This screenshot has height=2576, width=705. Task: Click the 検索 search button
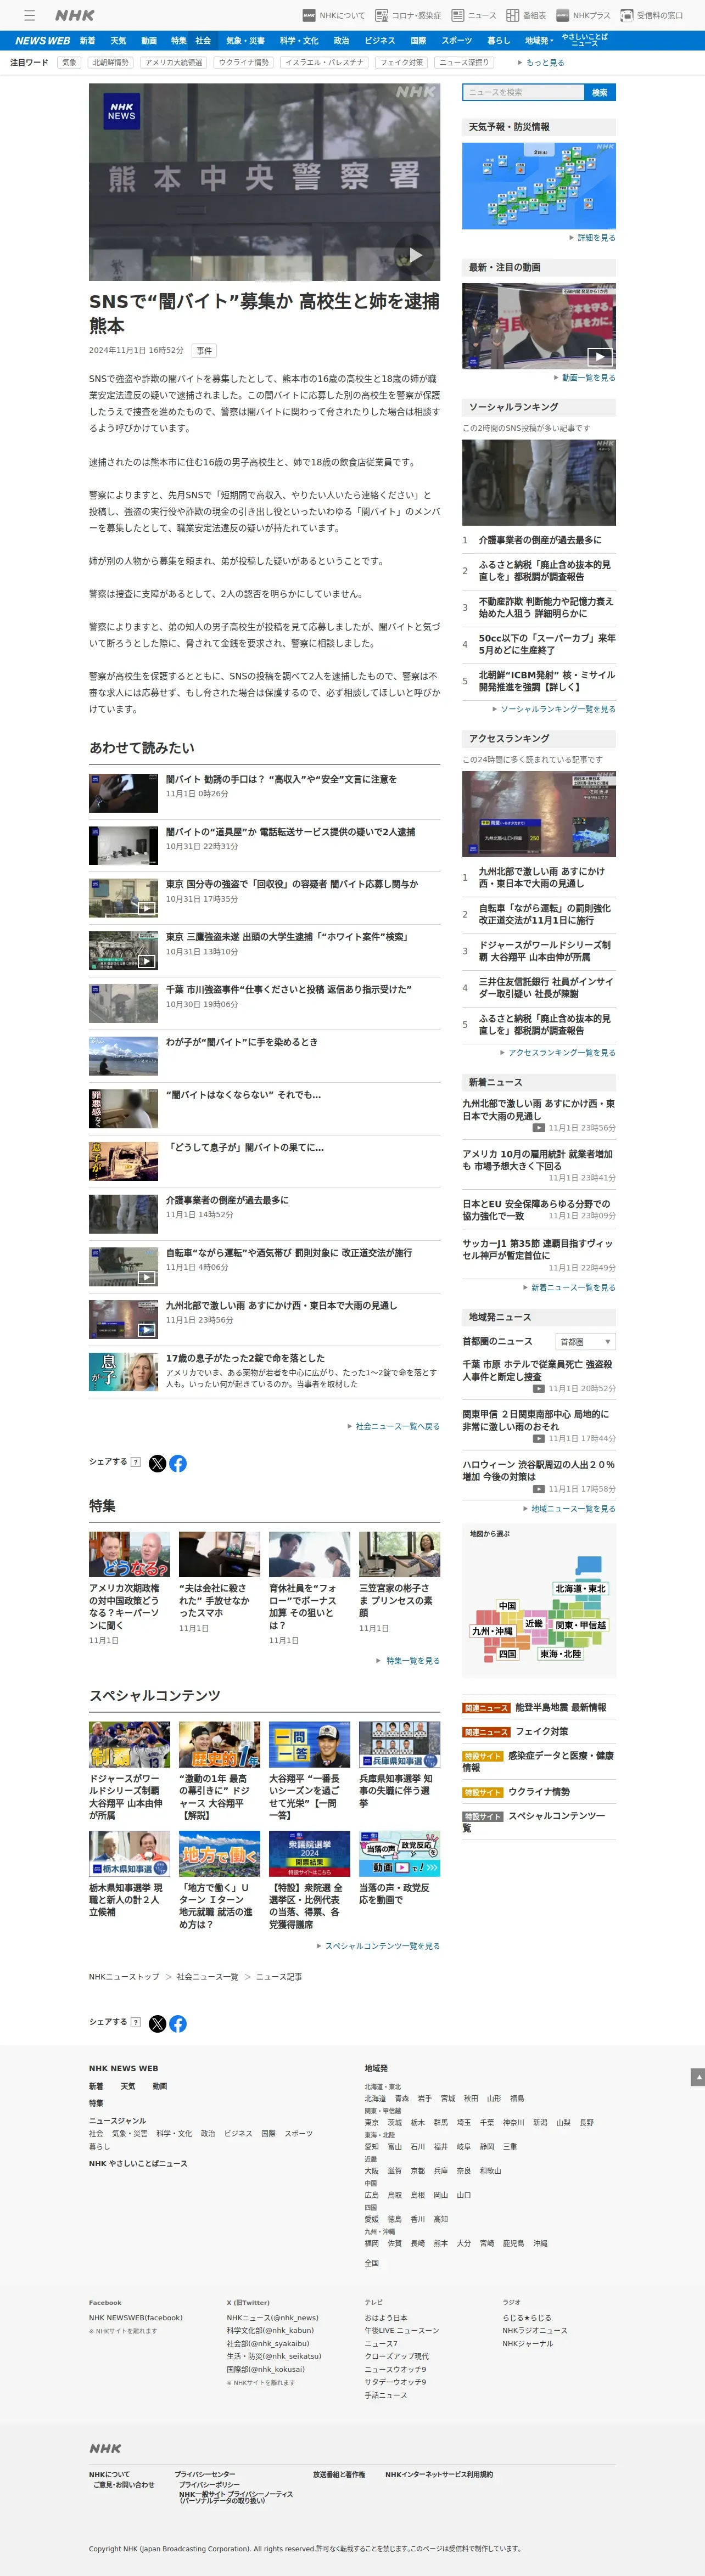[600, 92]
